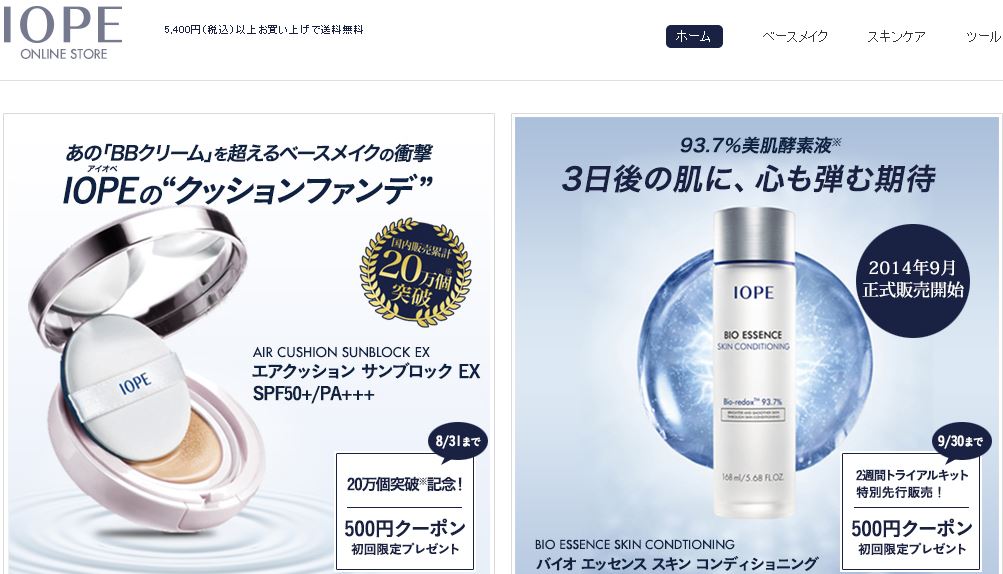Click the クッションファンデ banner headline
The image size is (1003, 574).
pos(248,190)
